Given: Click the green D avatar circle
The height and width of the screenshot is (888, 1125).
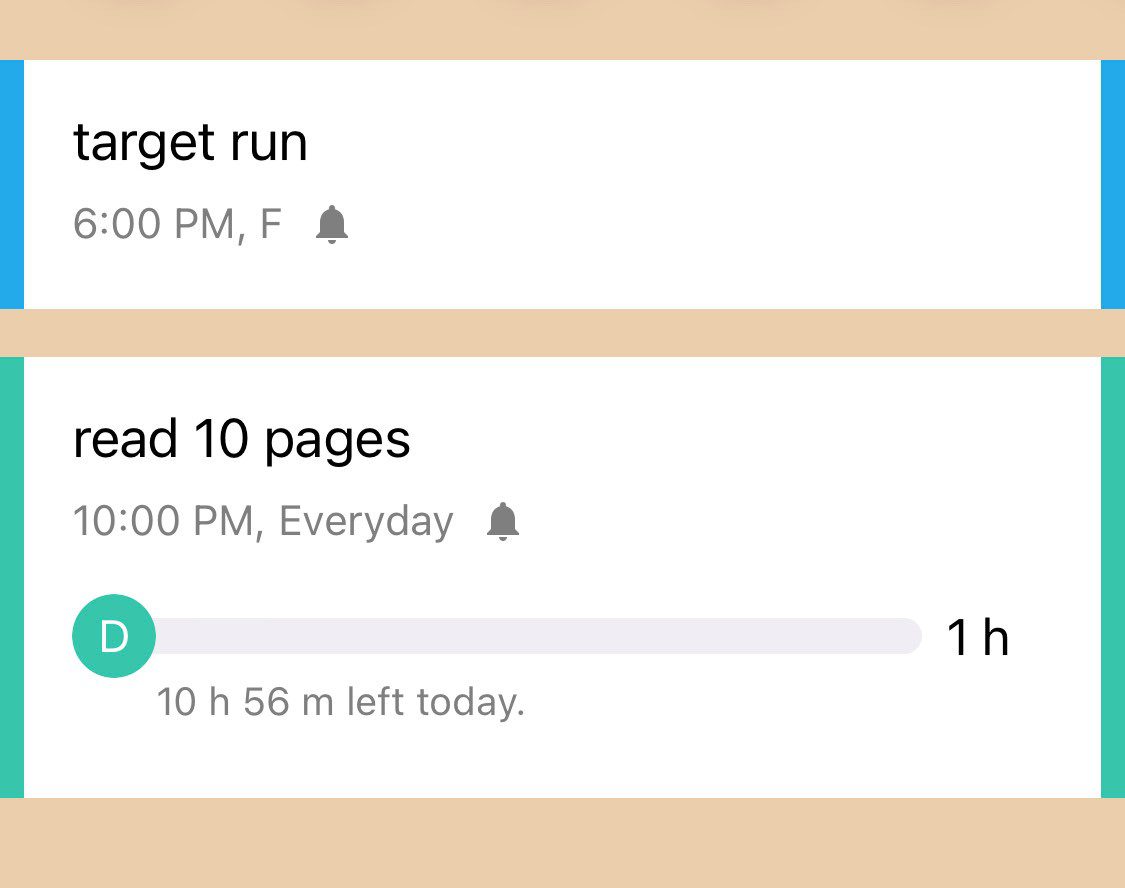Looking at the screenshot, I should coord(114,636).
